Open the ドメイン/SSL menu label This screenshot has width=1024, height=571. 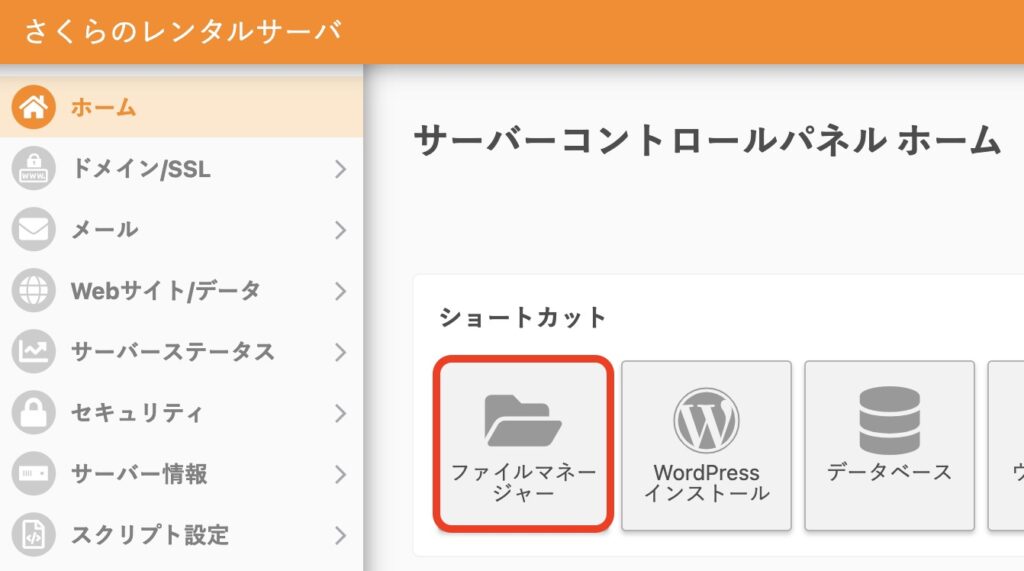click(x=141, y=169)
